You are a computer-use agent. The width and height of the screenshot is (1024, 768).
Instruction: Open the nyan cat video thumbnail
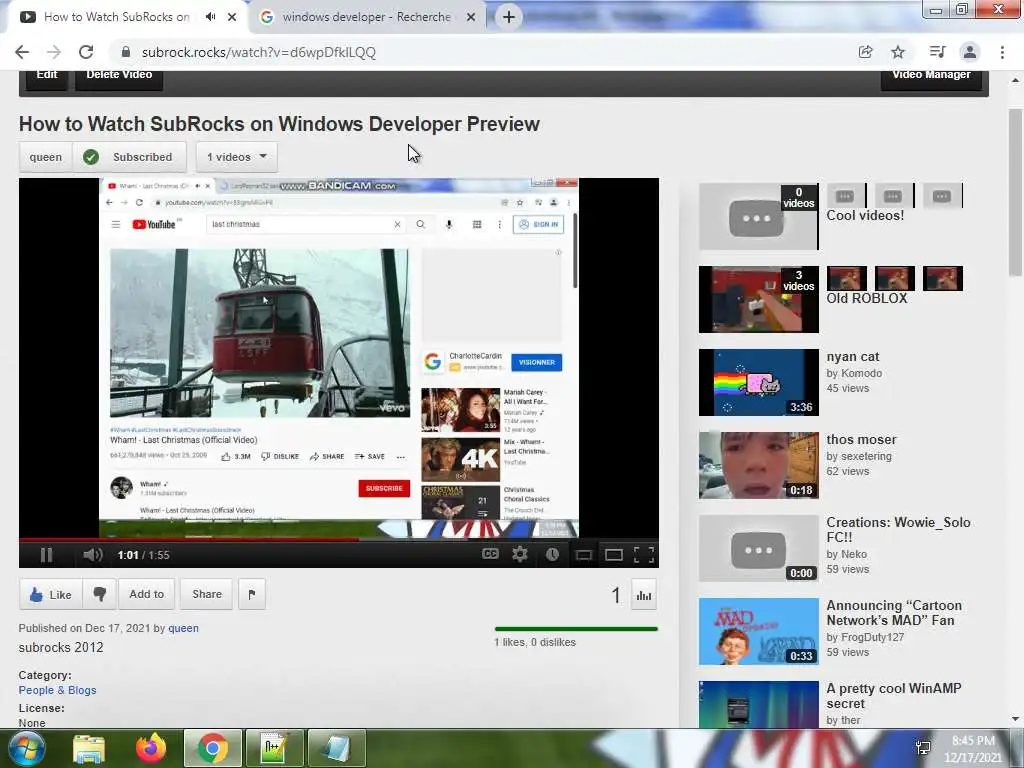coord(758,382)
